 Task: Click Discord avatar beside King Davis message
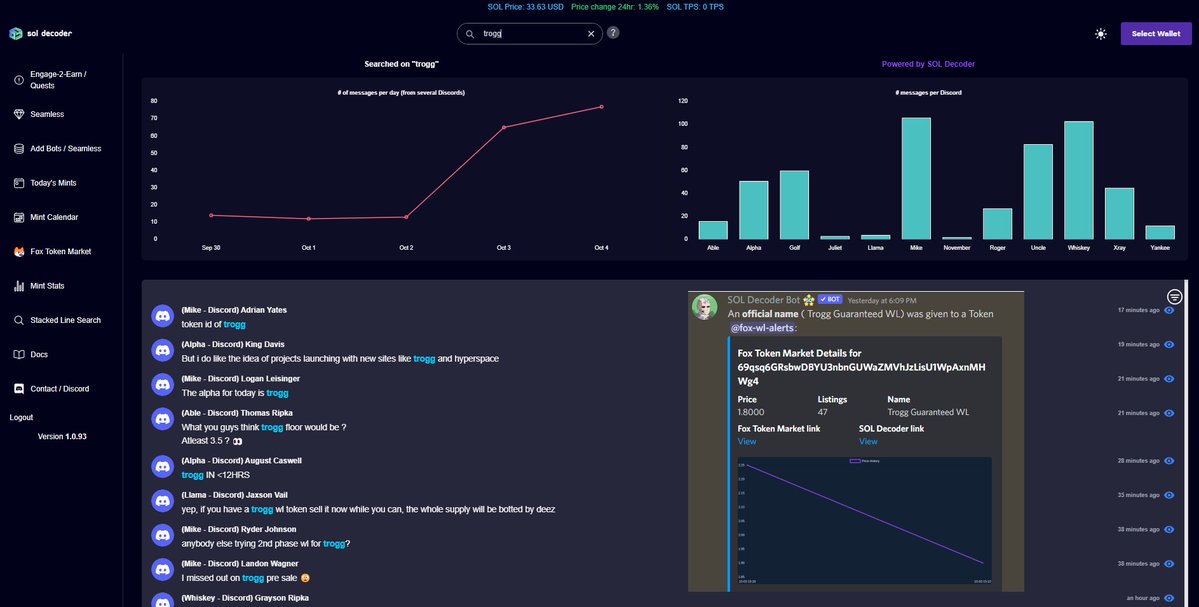[x=162, y=350]
